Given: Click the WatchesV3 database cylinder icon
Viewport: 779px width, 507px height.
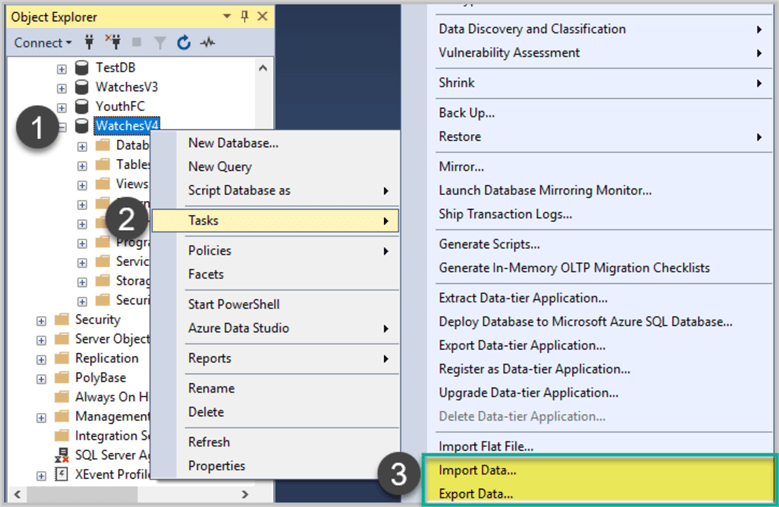Looking at the screenshot, I should (x=81, y=87).
